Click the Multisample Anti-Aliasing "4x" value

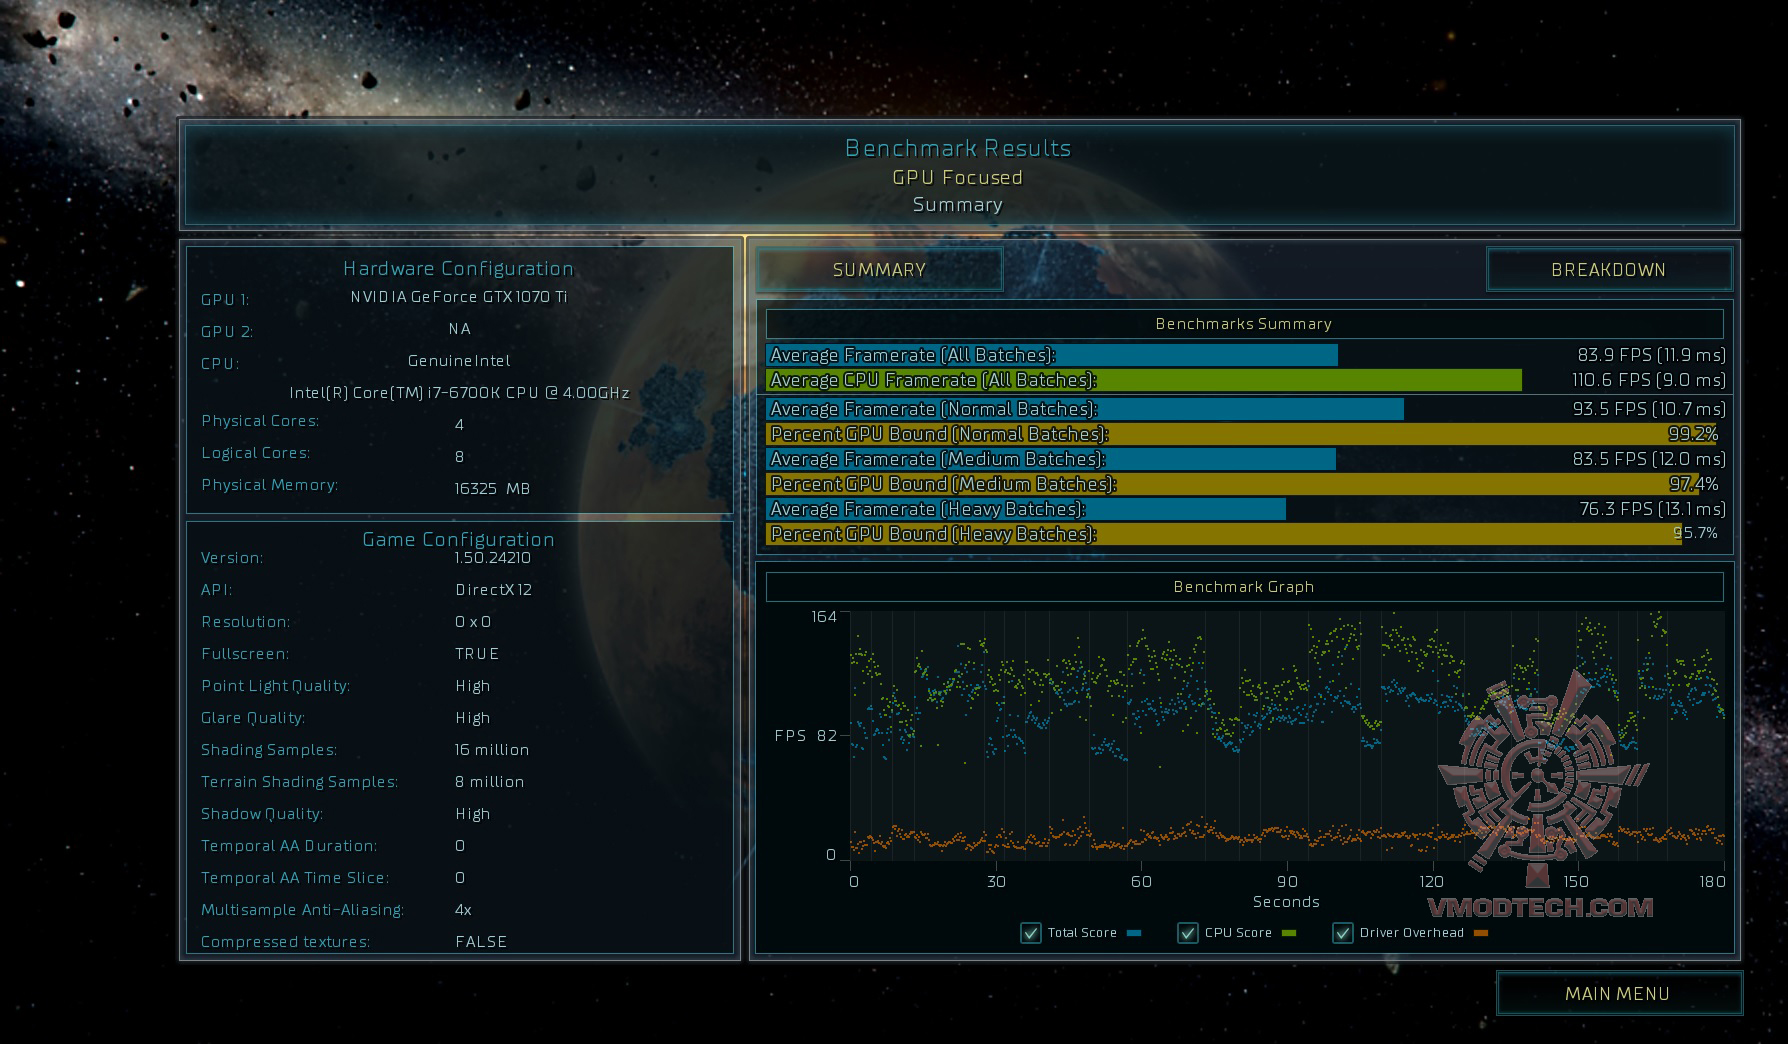click(463, 910)
